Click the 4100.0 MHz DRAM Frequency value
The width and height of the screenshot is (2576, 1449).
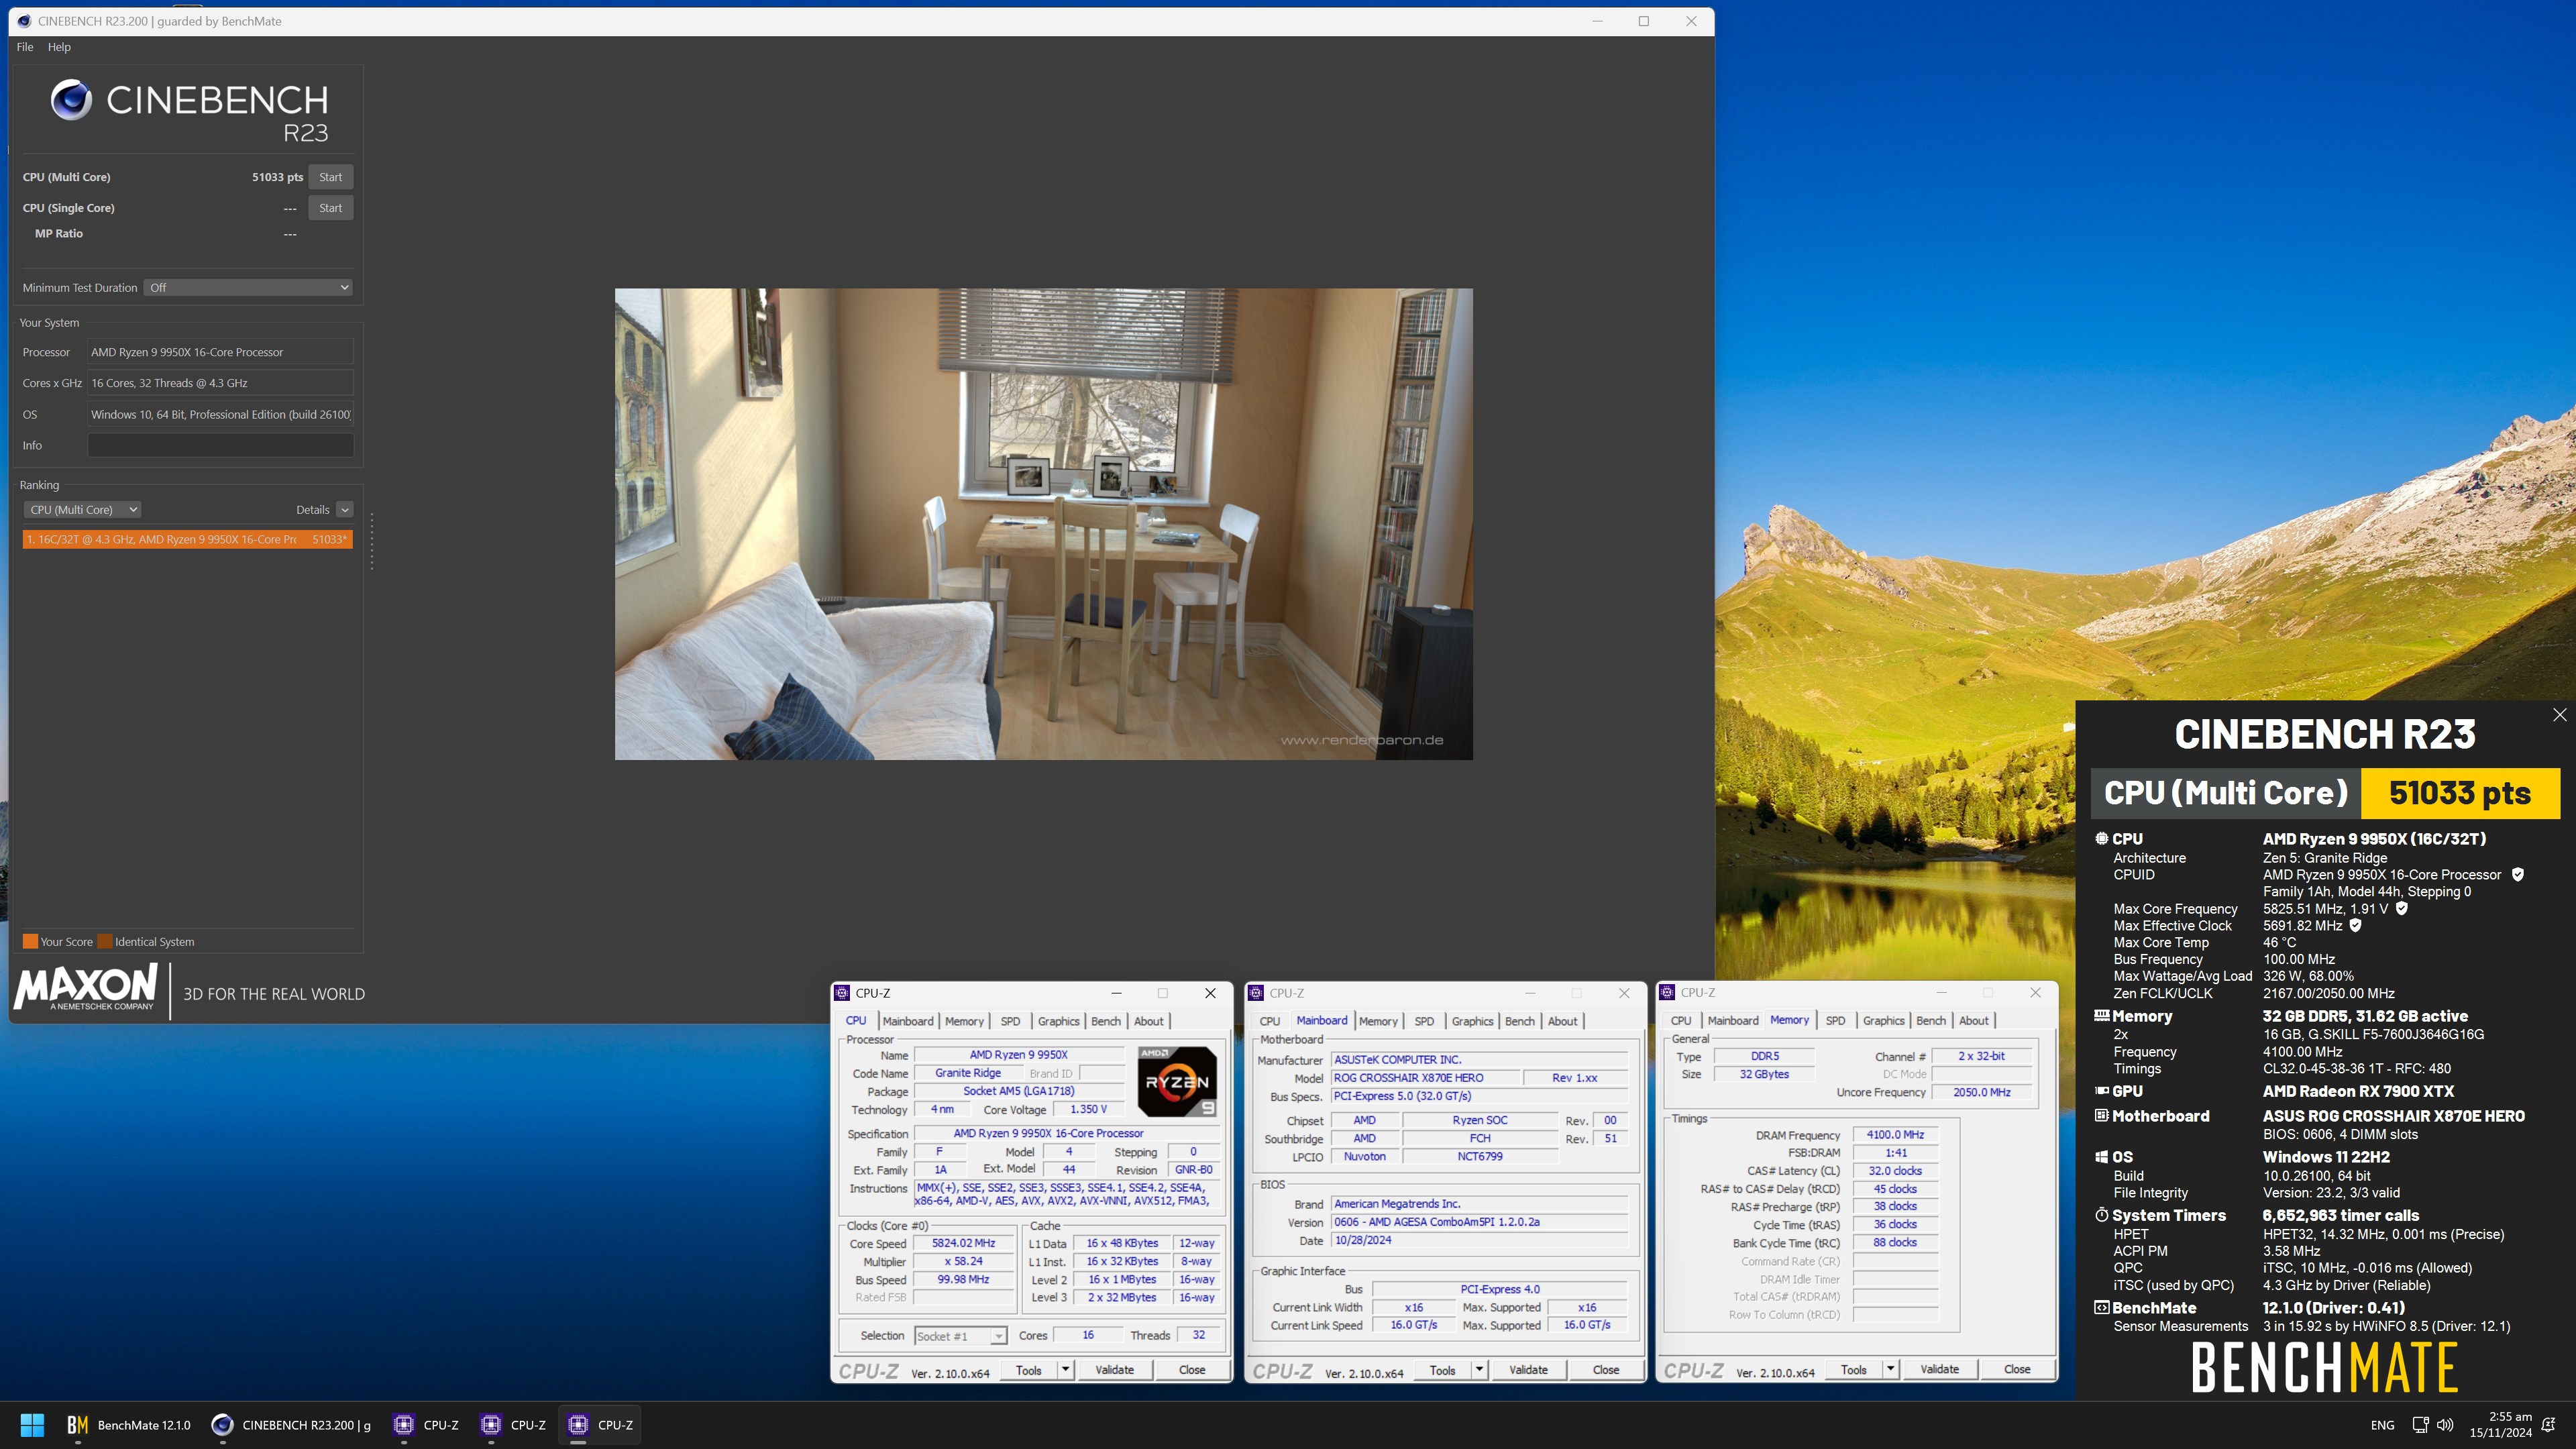pos(1895,1135)
